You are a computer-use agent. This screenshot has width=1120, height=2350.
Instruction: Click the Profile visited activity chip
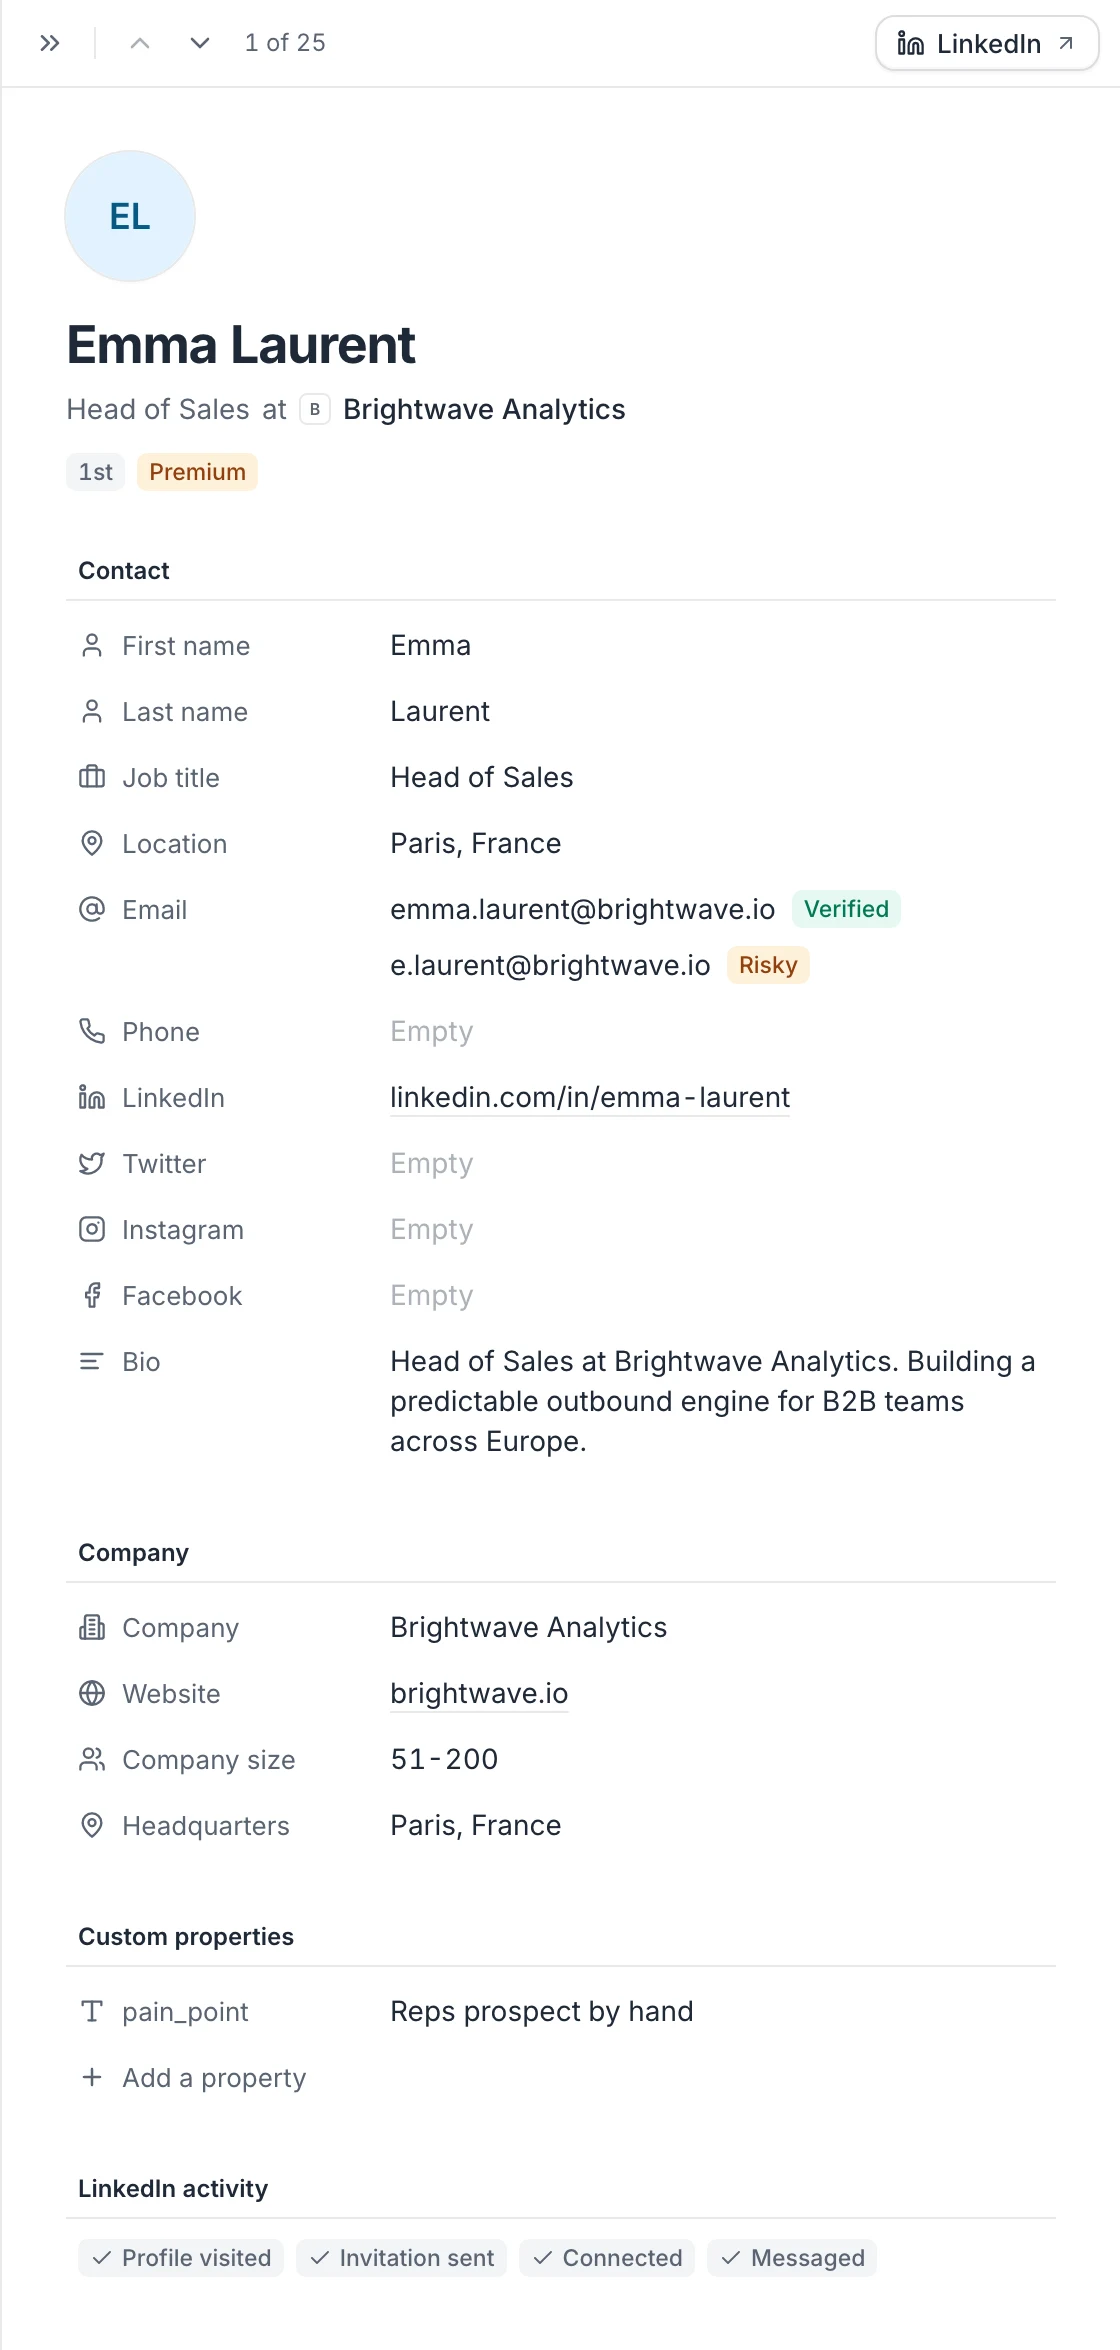point(181,2258)
